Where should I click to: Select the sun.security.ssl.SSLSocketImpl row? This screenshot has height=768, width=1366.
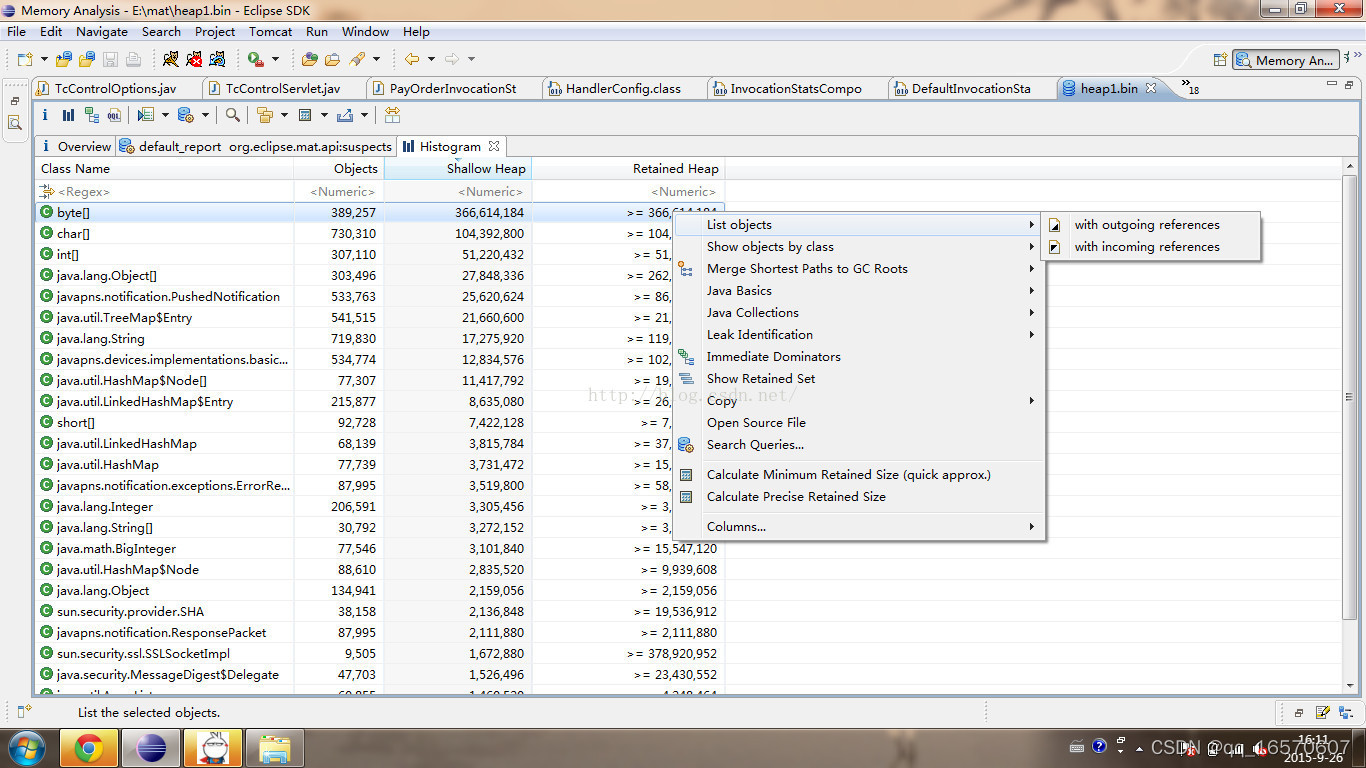pos(380,654)
